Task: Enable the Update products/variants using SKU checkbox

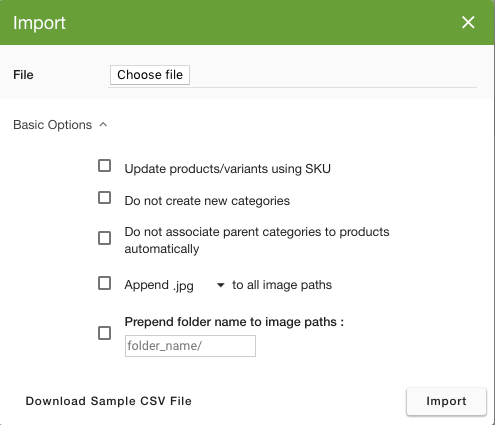Action: coord(105,166)
